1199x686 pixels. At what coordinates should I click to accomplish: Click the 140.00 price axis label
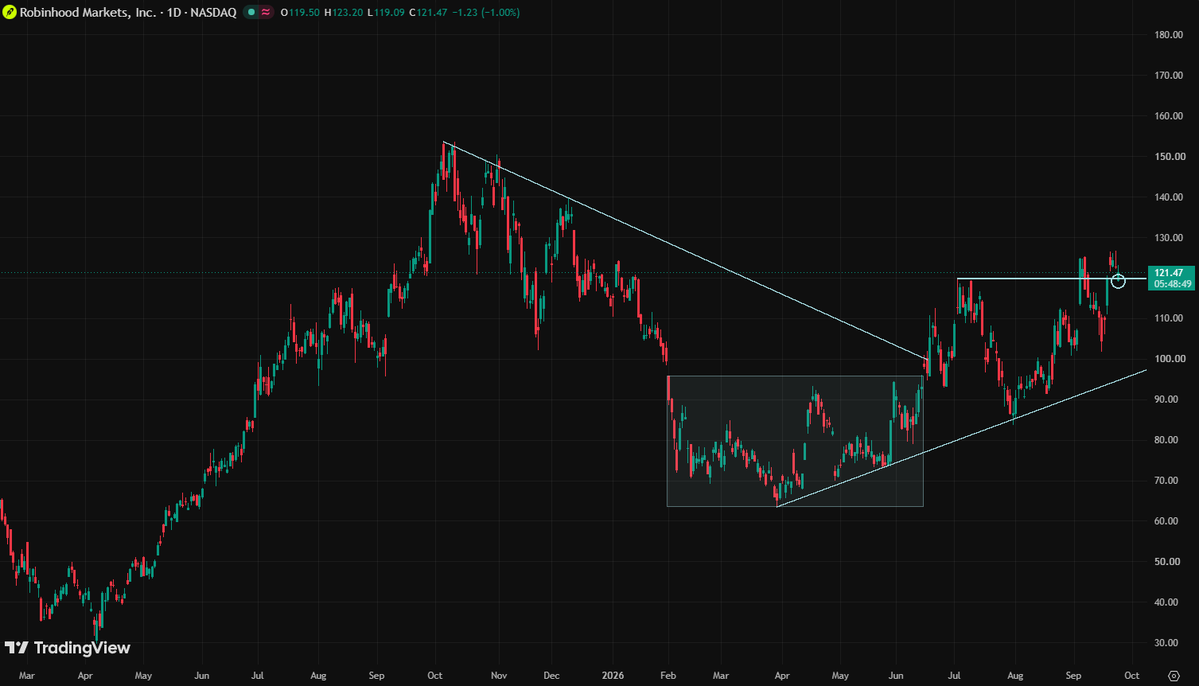1168,197
